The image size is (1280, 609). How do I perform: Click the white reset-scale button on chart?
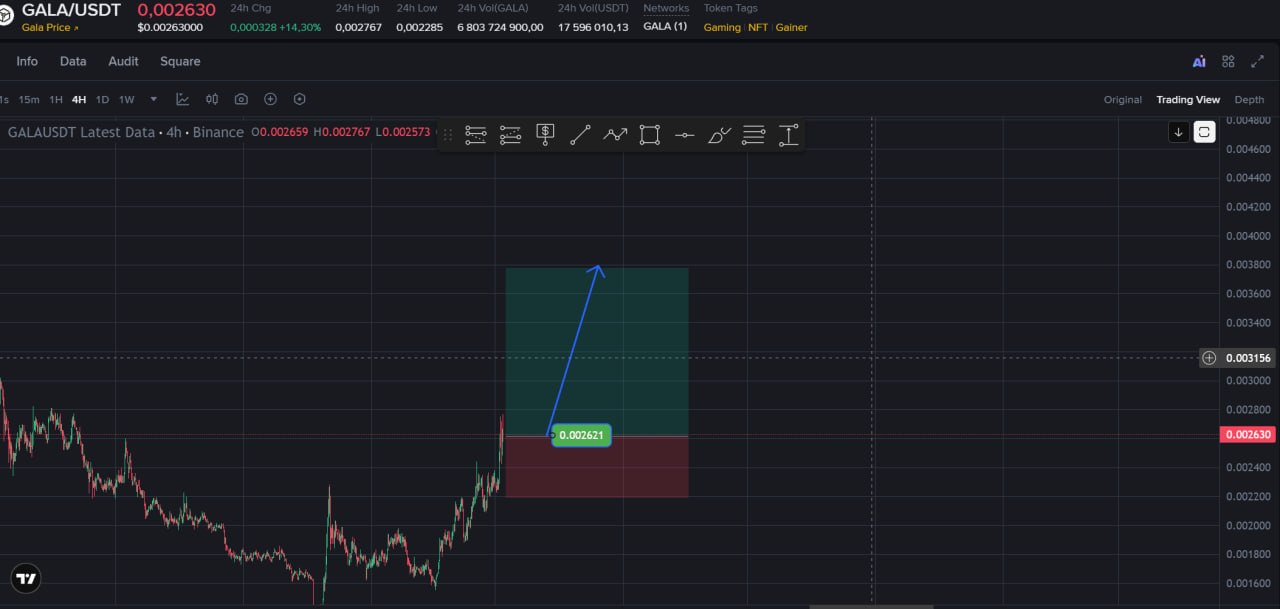(1205, 132)
